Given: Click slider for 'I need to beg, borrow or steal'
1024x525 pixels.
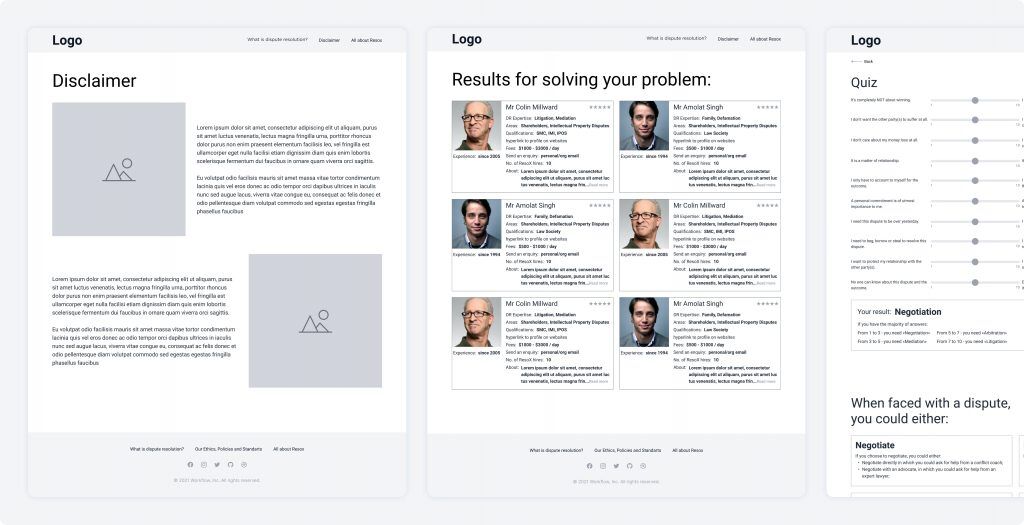Looking at the screenshot, I should pyautogui.click(x=975, y=242).
